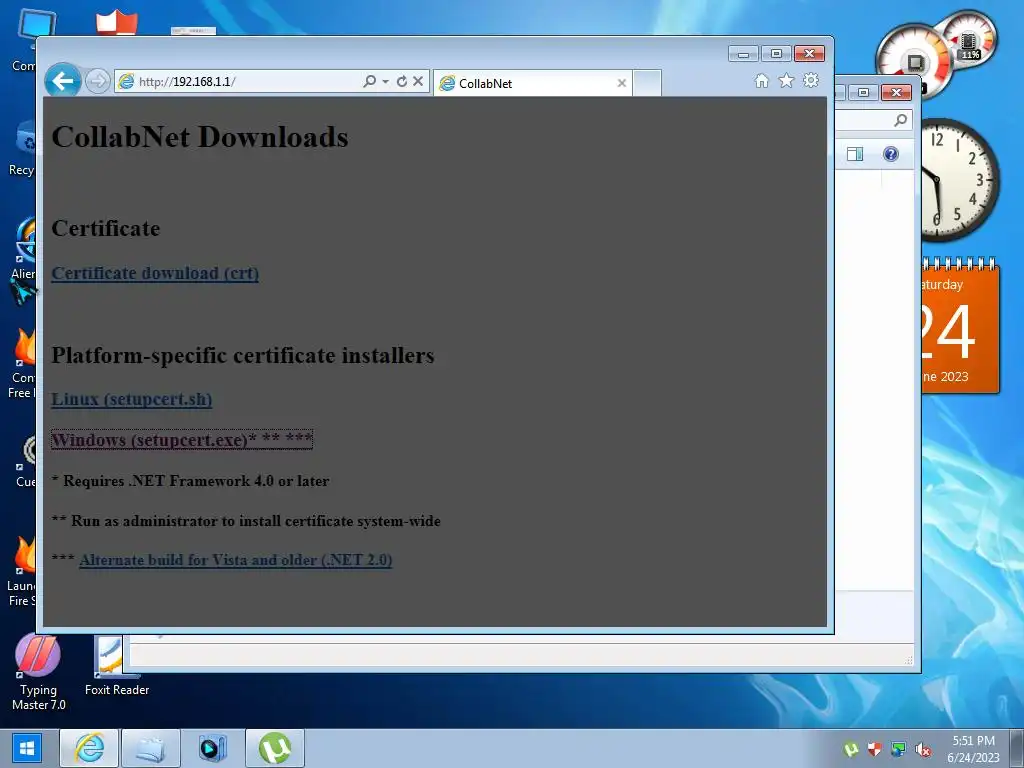
Task: Click the Certificate section heading
Action: tap(106, 228)
